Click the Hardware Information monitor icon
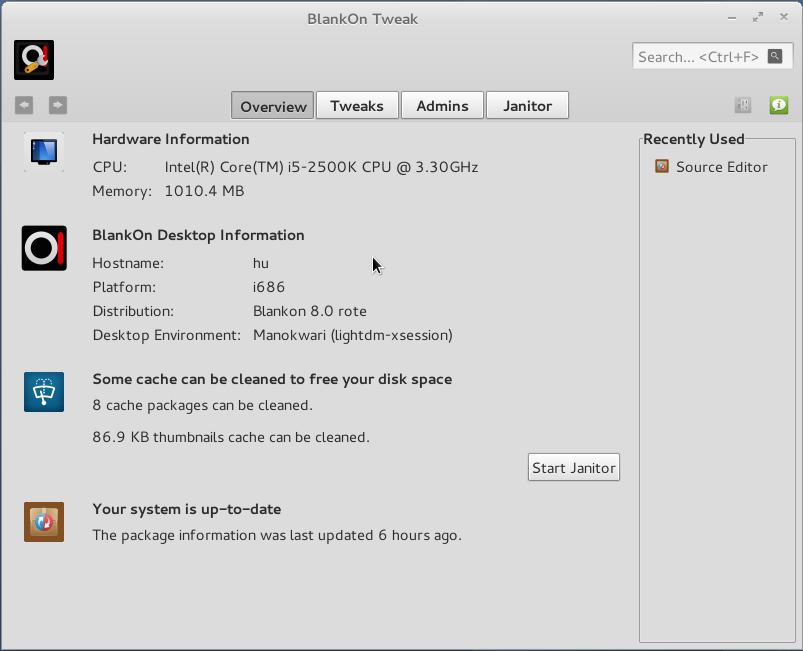Viewport: 803px width, 651px height. 43,152
